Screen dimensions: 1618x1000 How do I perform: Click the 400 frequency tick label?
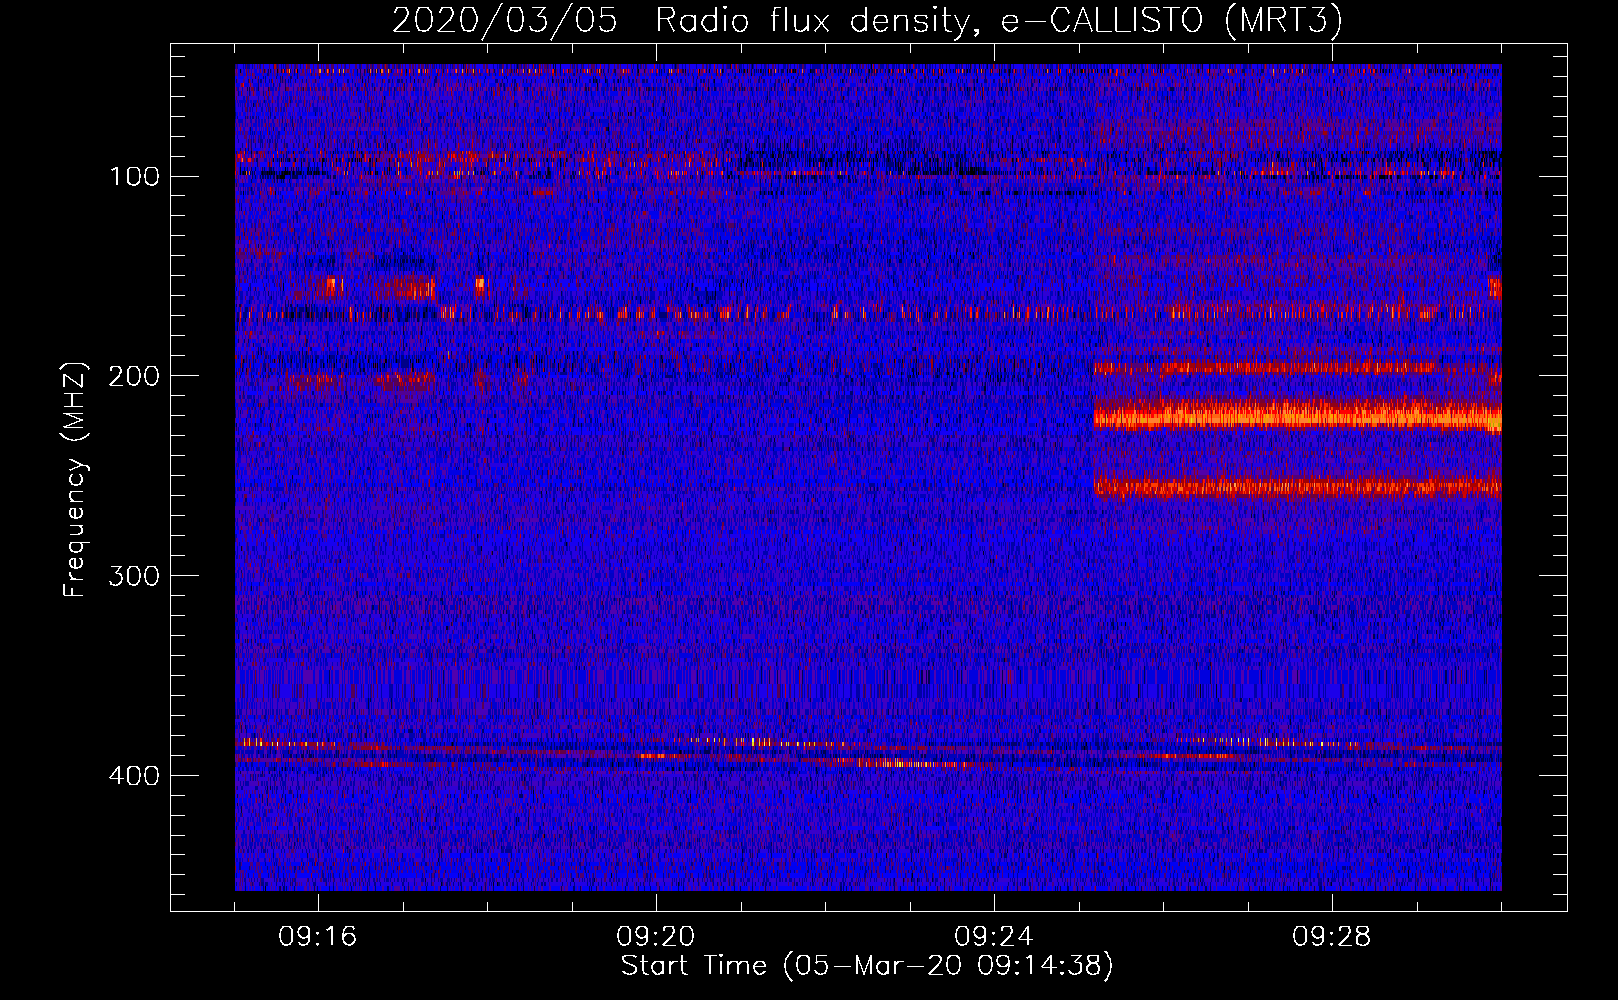pyautogui.click(x=135, y=776)
